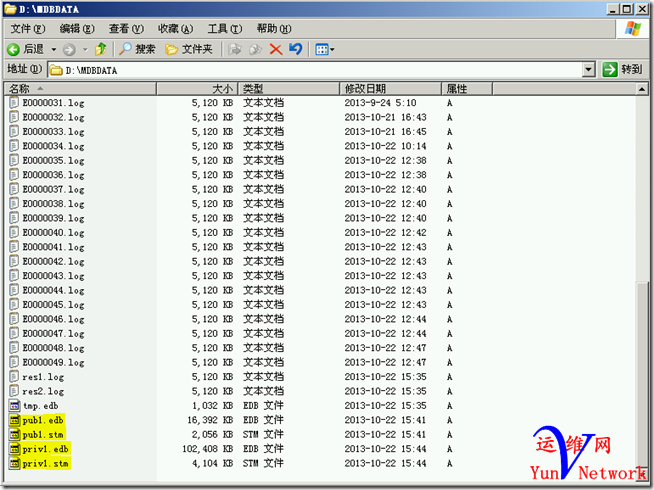Sort by Attributes (属性) column header

pyautogui.click(x=467, y=88)
